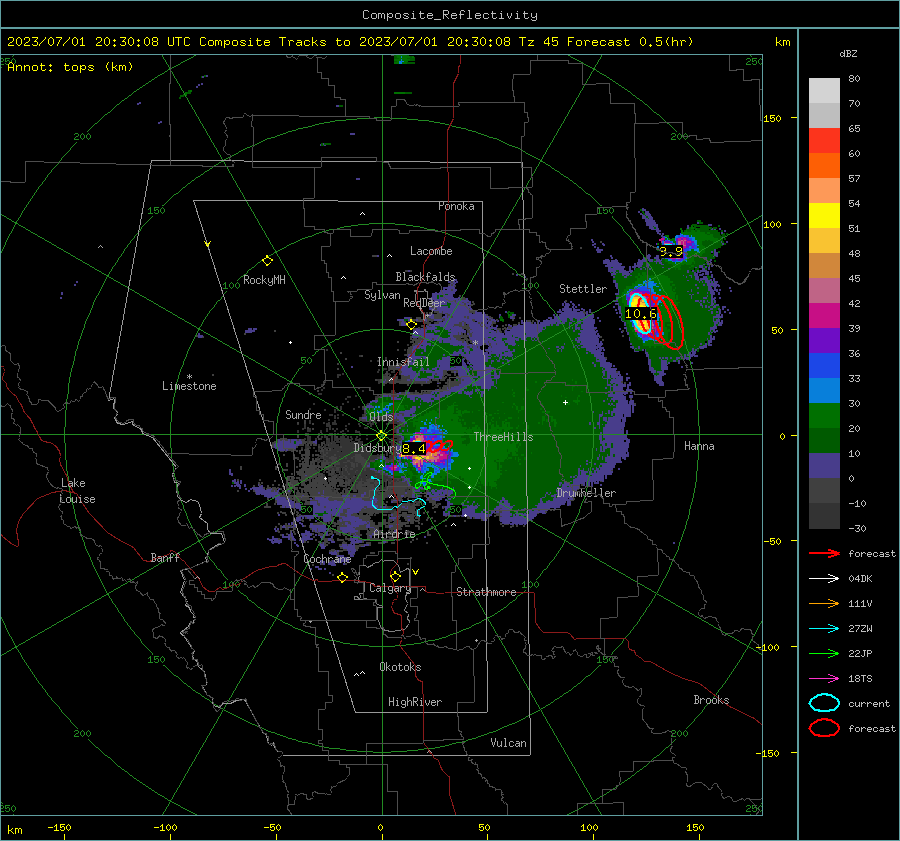Click the red forecast ellipse legend icon

824,728
